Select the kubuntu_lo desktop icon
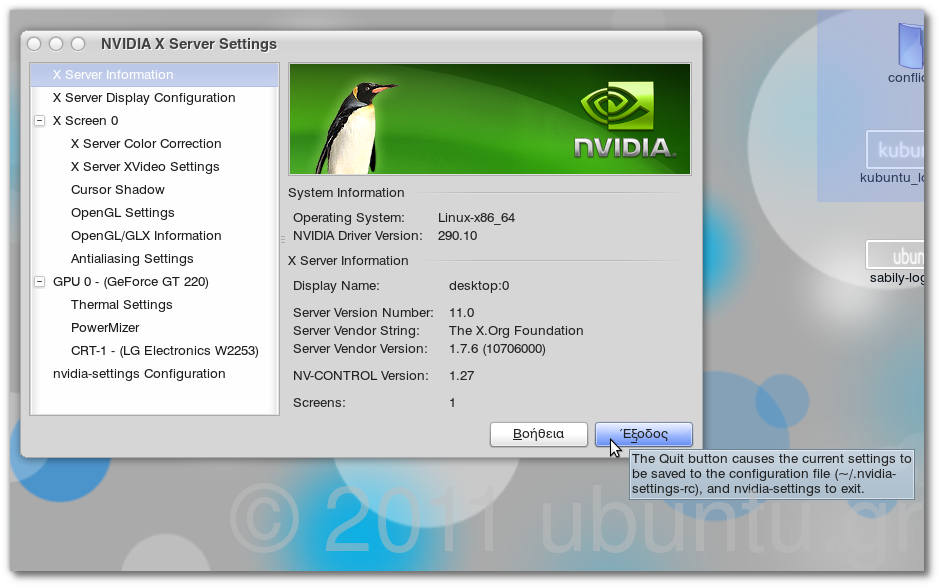The height and width of the screenshot is (588, 941). pos(894,157)
